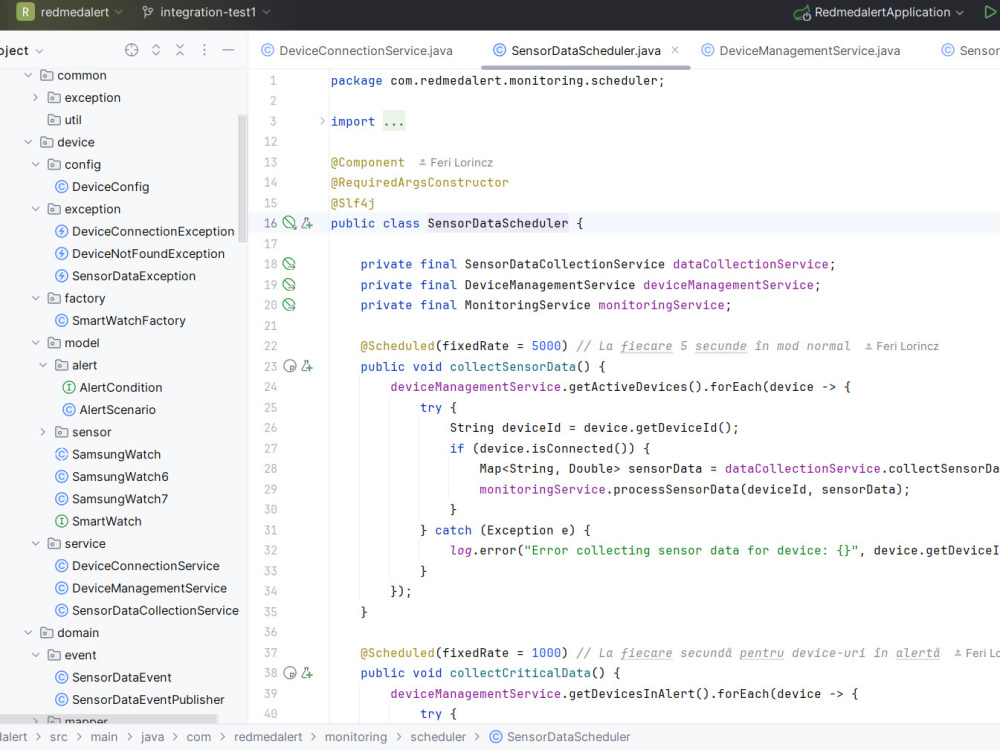Open the Project view selector dropdown
The height and width of the screenshot is (750, 1000).
pos(22,50)
